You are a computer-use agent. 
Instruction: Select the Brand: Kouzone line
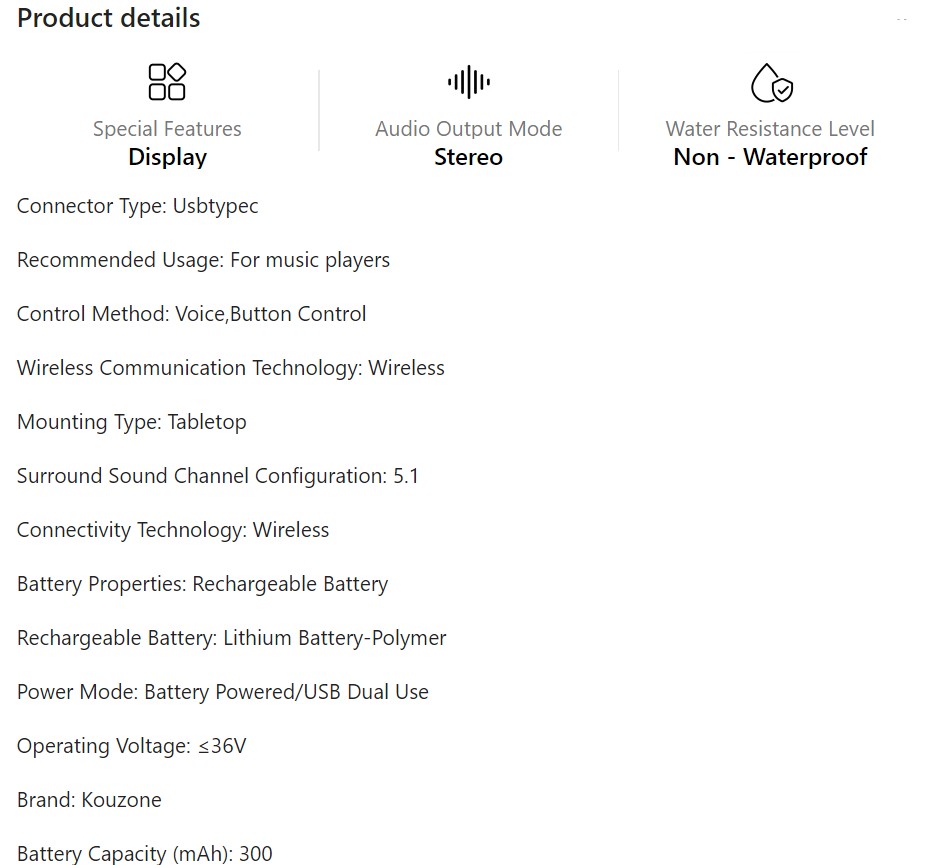pos(89,800)
